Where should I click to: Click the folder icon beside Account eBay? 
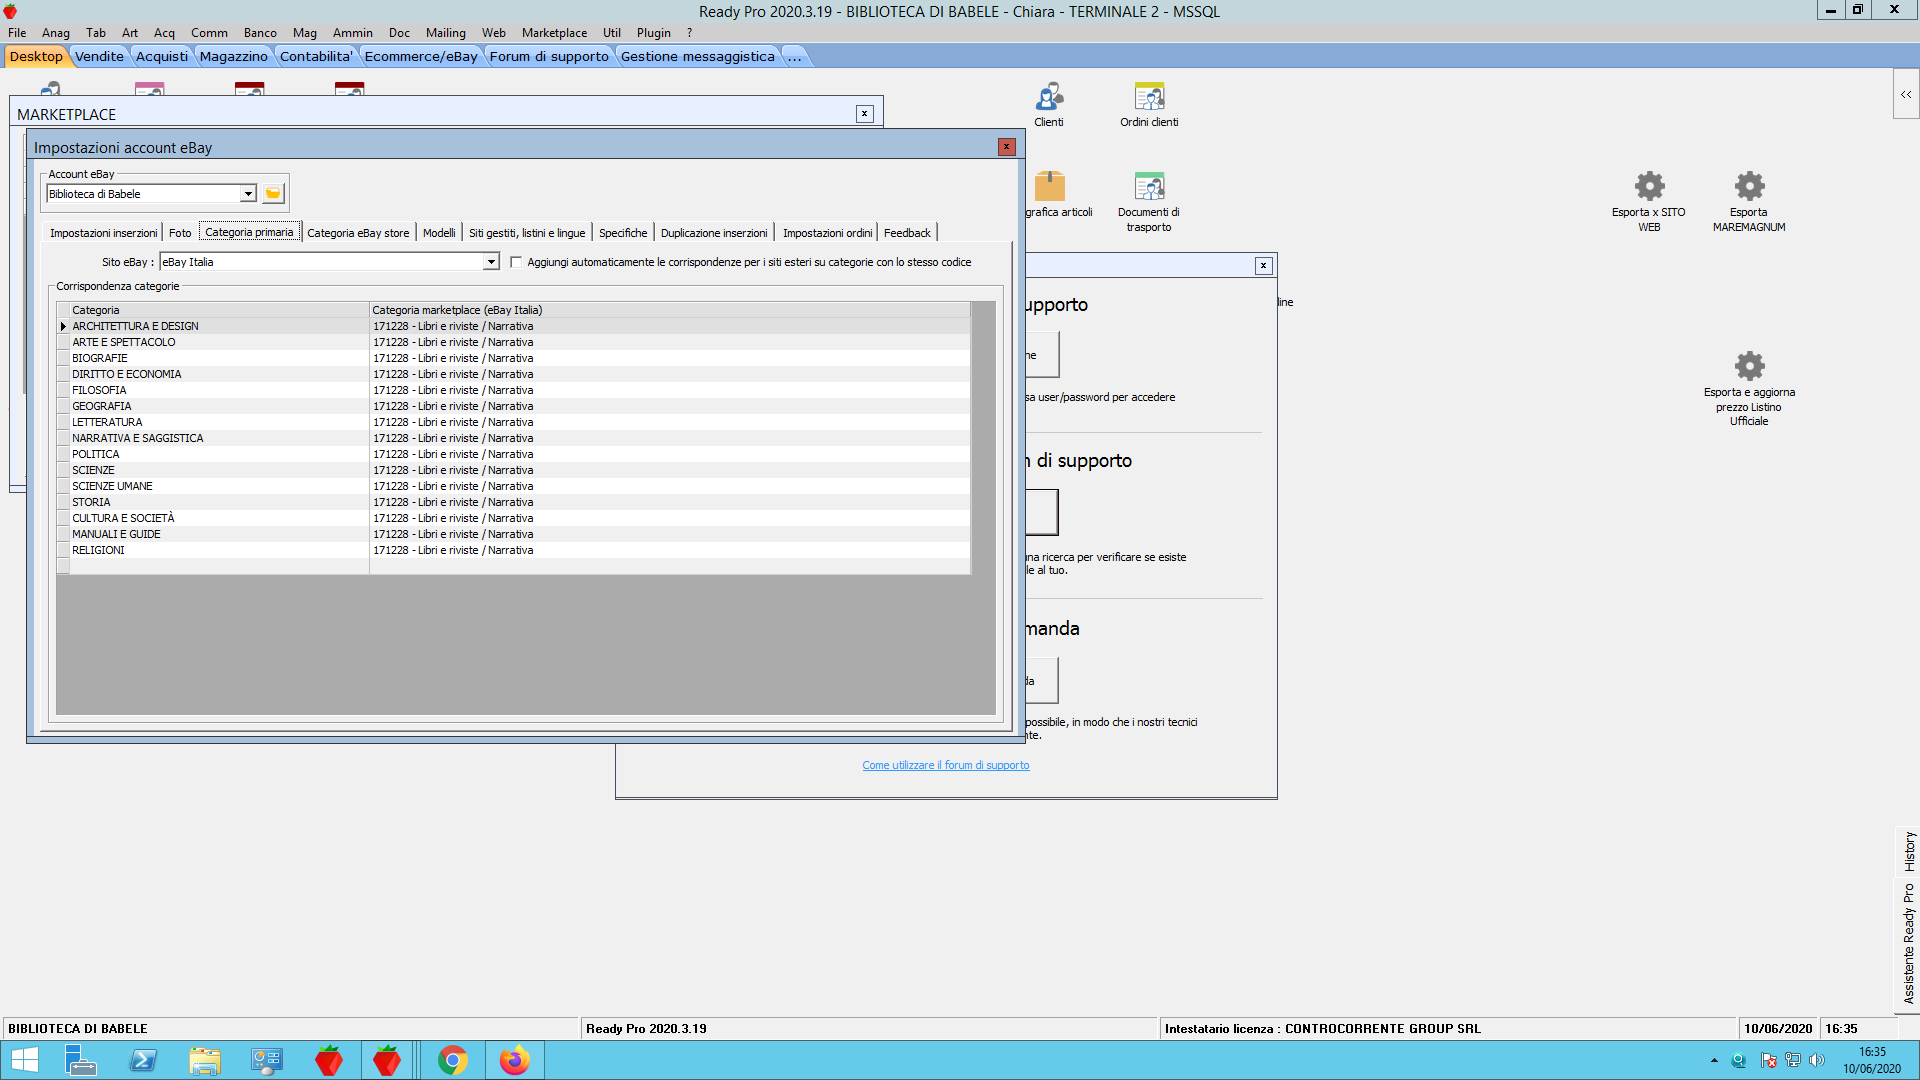point(273,193)
